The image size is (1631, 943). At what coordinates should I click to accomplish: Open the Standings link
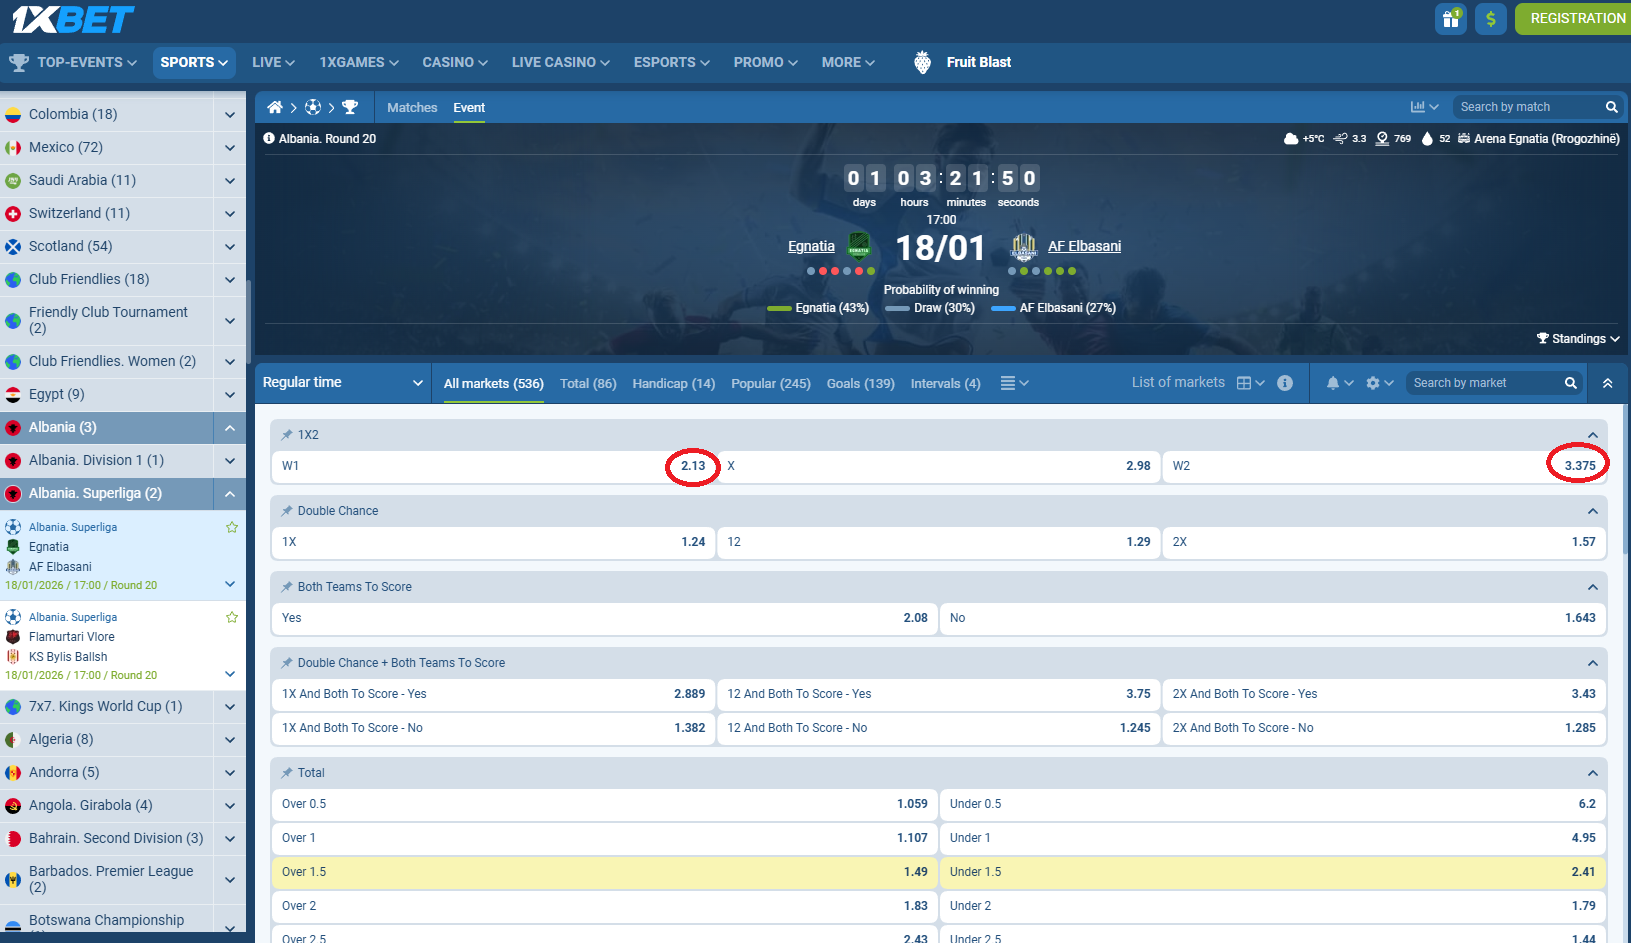[x=1578, y=338]
